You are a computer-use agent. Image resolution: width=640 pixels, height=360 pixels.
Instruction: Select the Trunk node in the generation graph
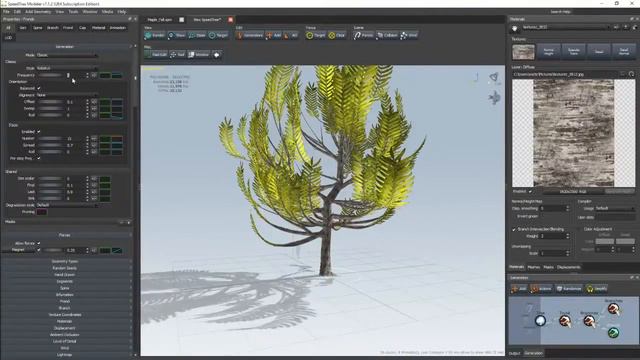565,321
